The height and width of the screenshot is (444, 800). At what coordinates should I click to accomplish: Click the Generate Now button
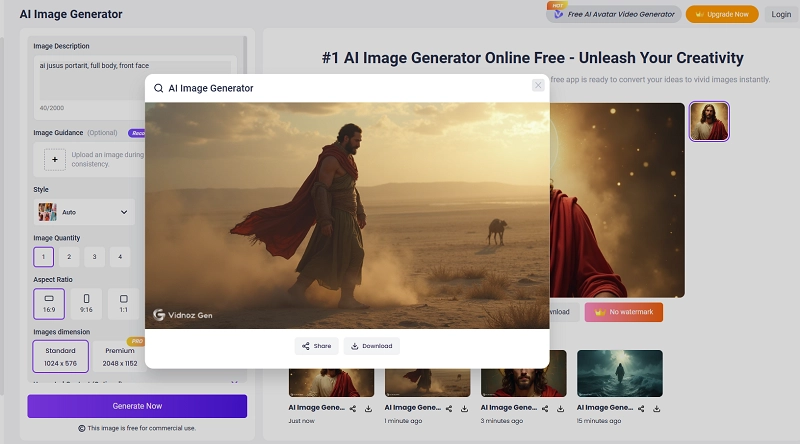(137, 406)
